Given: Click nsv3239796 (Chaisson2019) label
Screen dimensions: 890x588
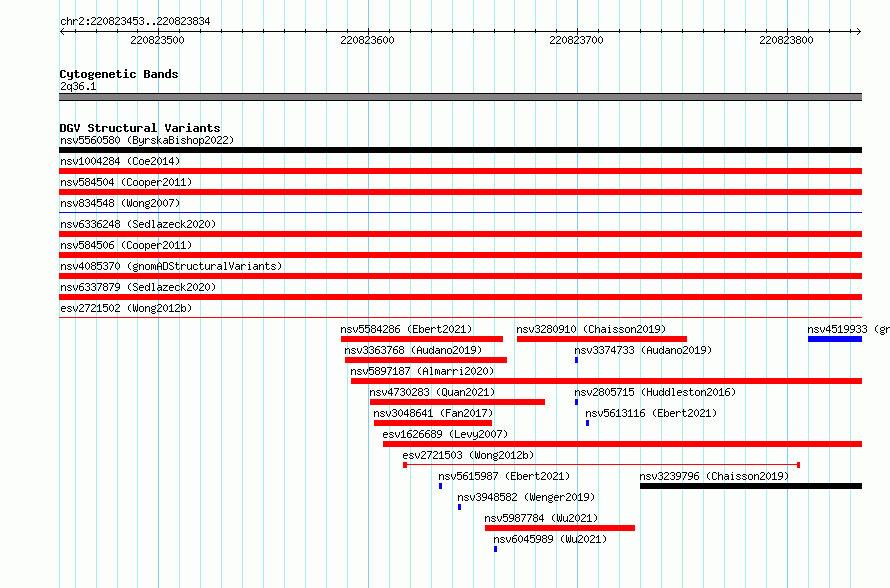Looking at the screenshot, I should 714,476.
